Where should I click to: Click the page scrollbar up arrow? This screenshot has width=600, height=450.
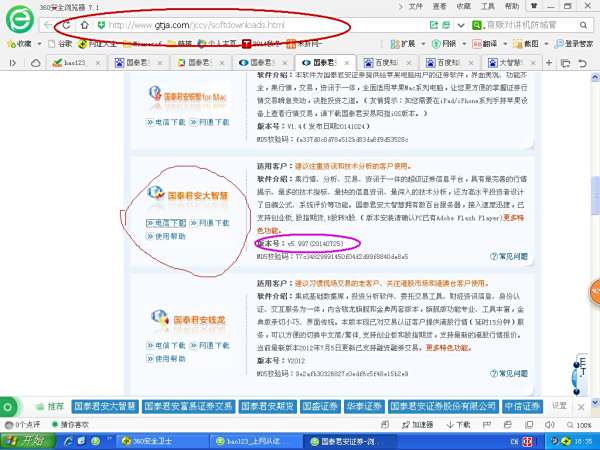point(595,78)
